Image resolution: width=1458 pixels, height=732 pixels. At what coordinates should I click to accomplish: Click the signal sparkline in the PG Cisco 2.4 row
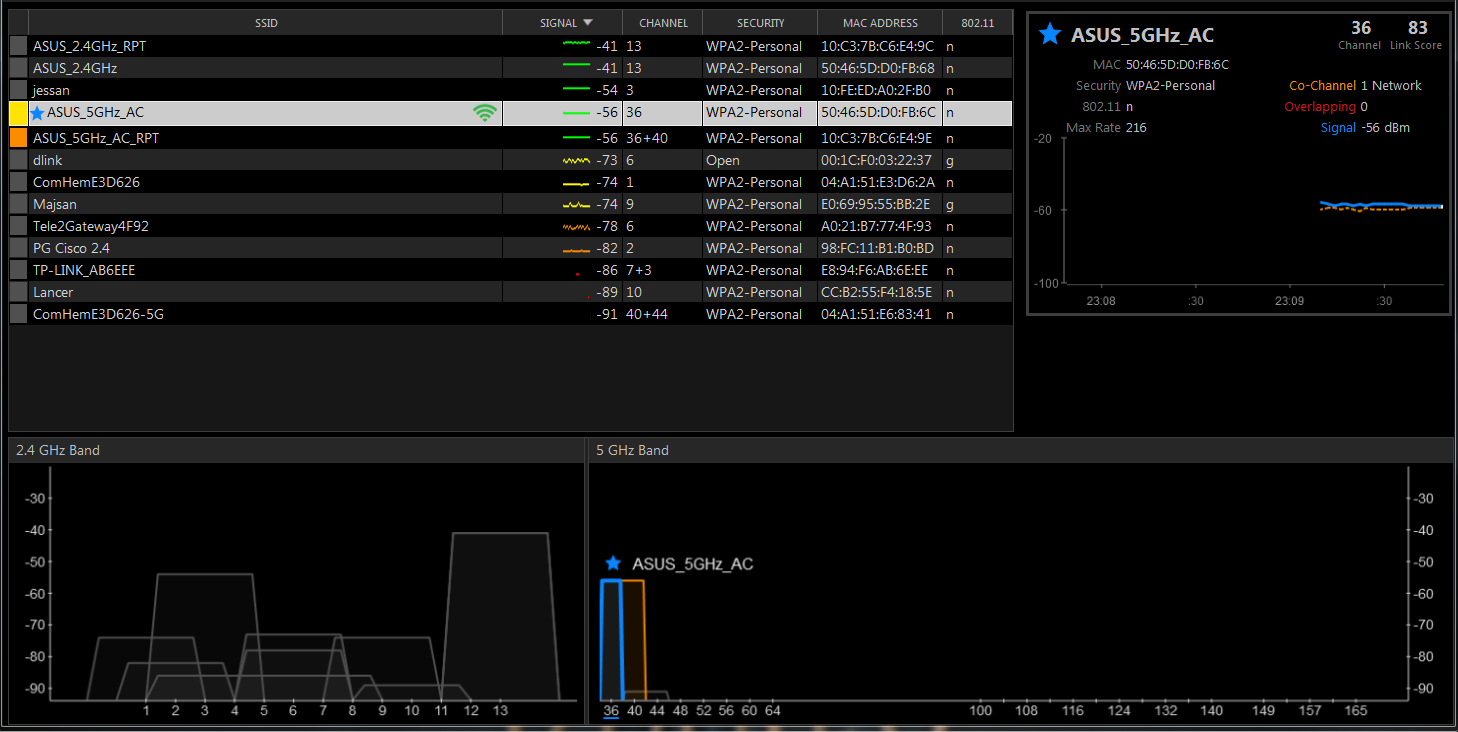point(577,249)
